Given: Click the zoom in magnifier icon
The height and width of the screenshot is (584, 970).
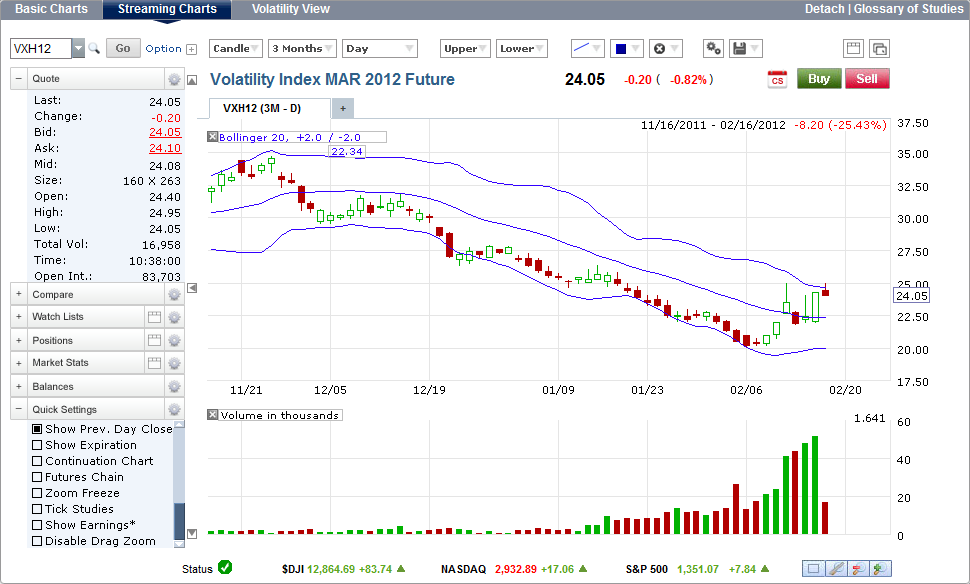Looking at the screenshot, I should [880, 569].
